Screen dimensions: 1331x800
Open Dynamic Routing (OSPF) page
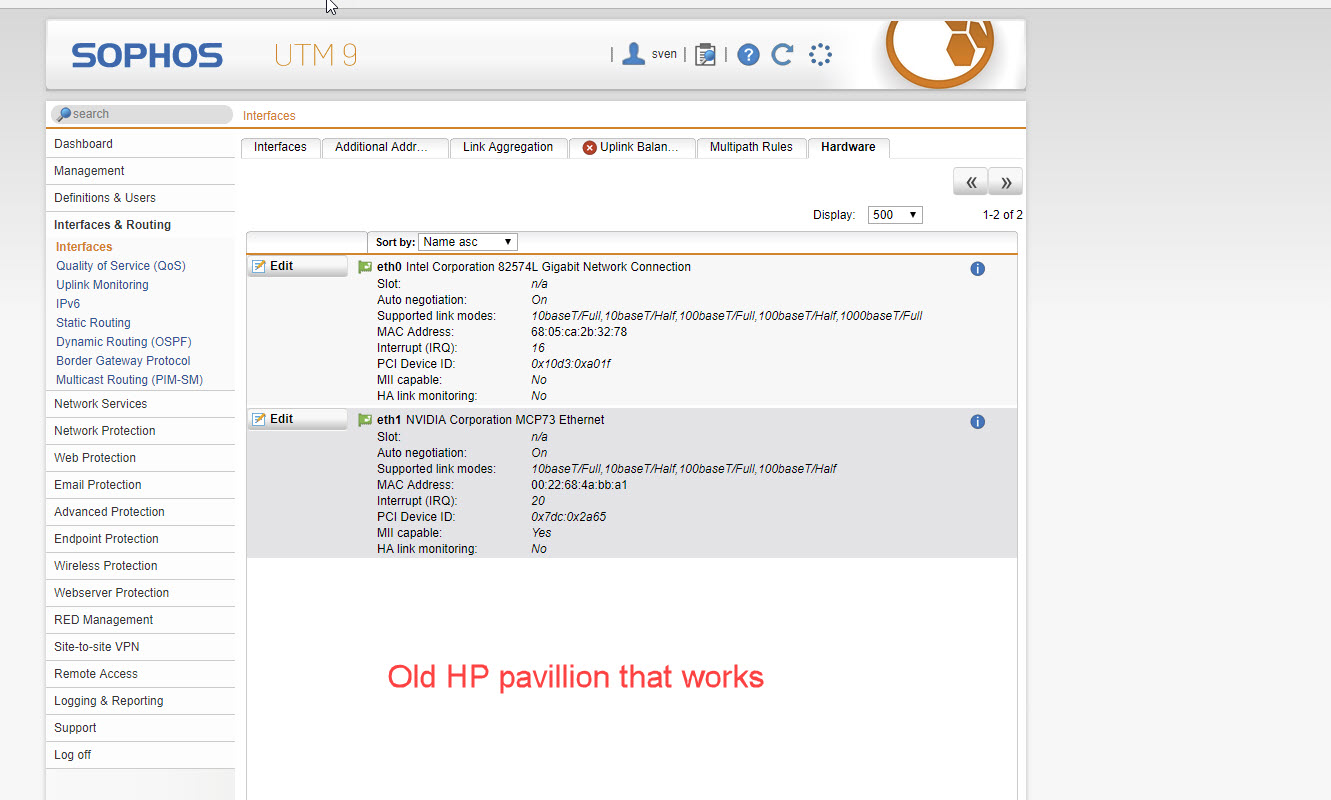pyautogui.click(x=124, y=342)
